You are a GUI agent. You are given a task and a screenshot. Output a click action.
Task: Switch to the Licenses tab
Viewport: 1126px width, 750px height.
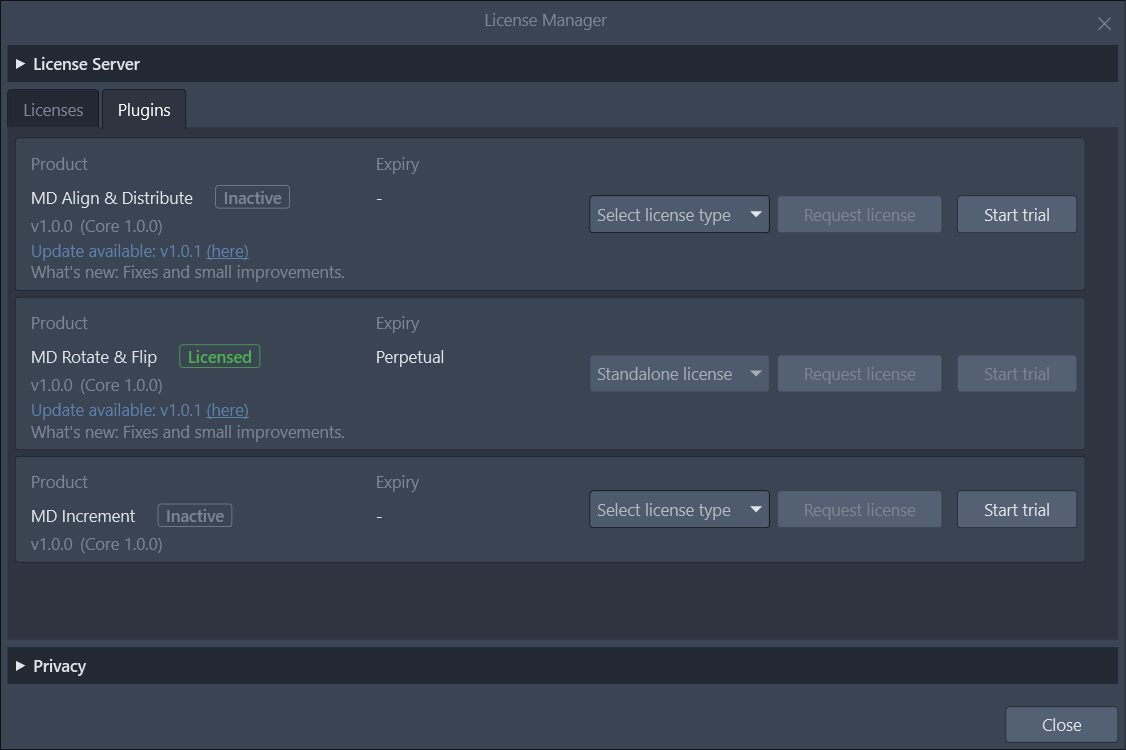[x=53, y=110]
